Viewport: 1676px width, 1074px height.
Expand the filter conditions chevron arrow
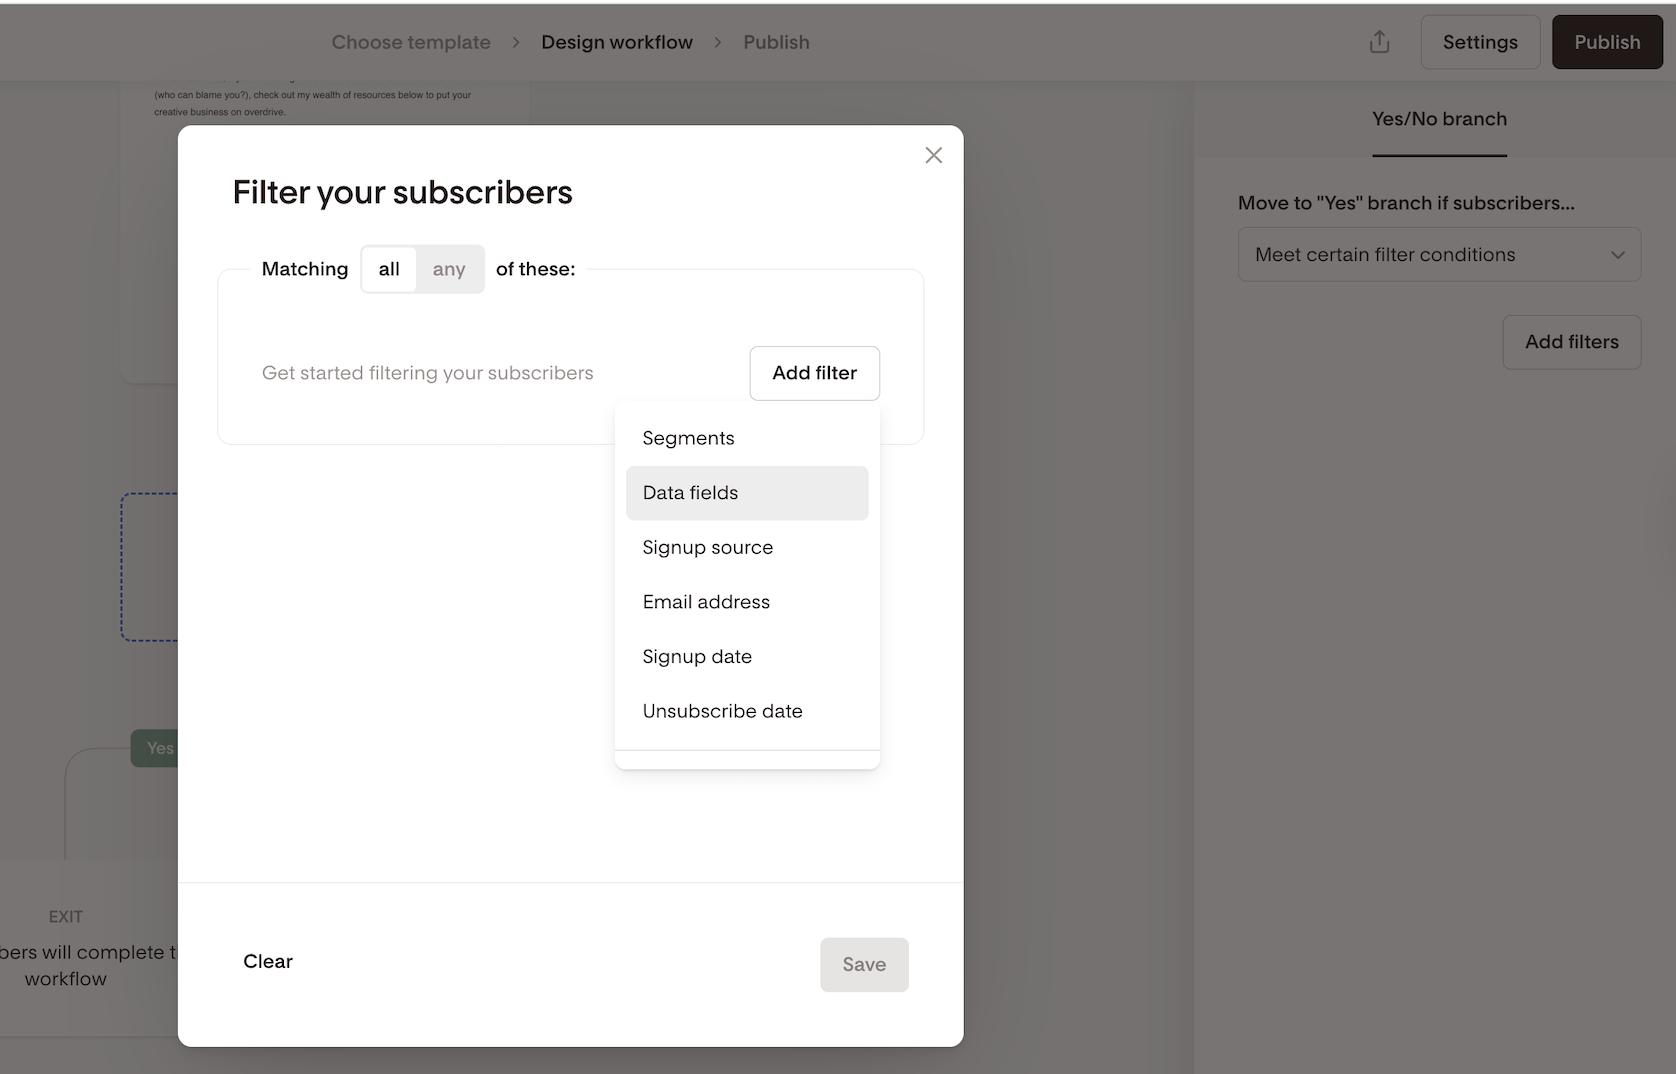[x=1617, y=255]
